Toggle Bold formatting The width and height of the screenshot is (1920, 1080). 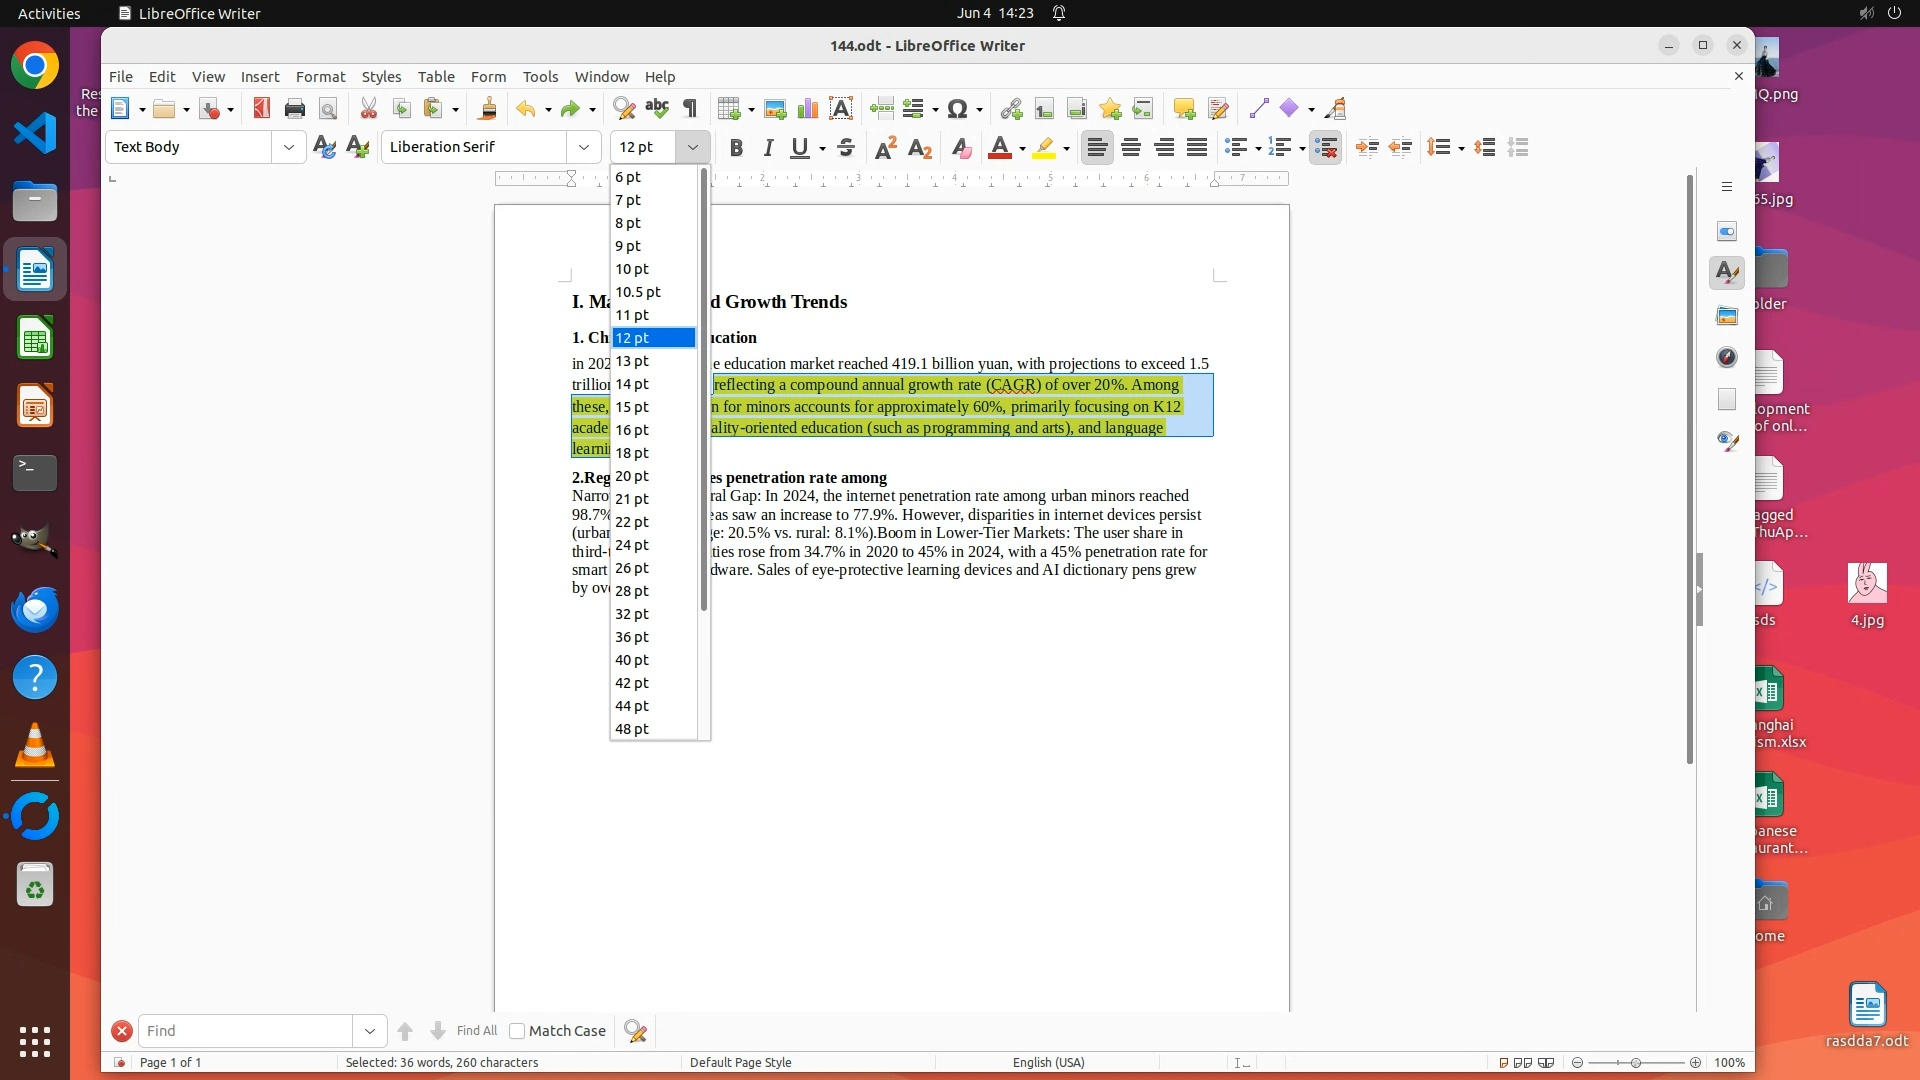[736, 148]
